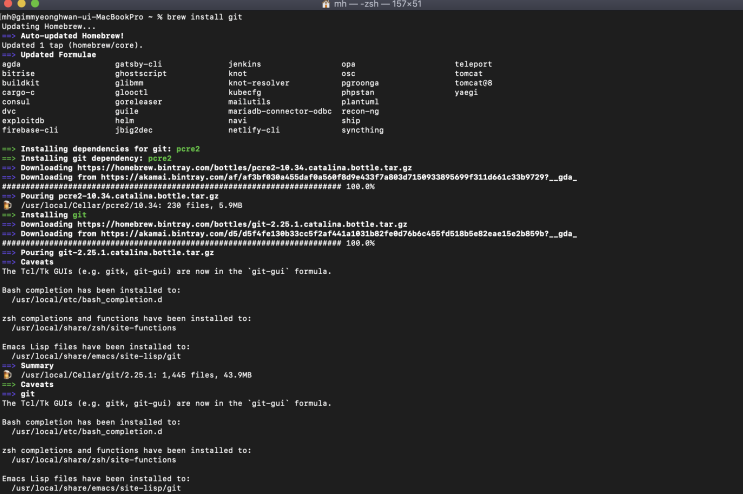Click the 'phpstan' formula name

[x=358, y=92]
